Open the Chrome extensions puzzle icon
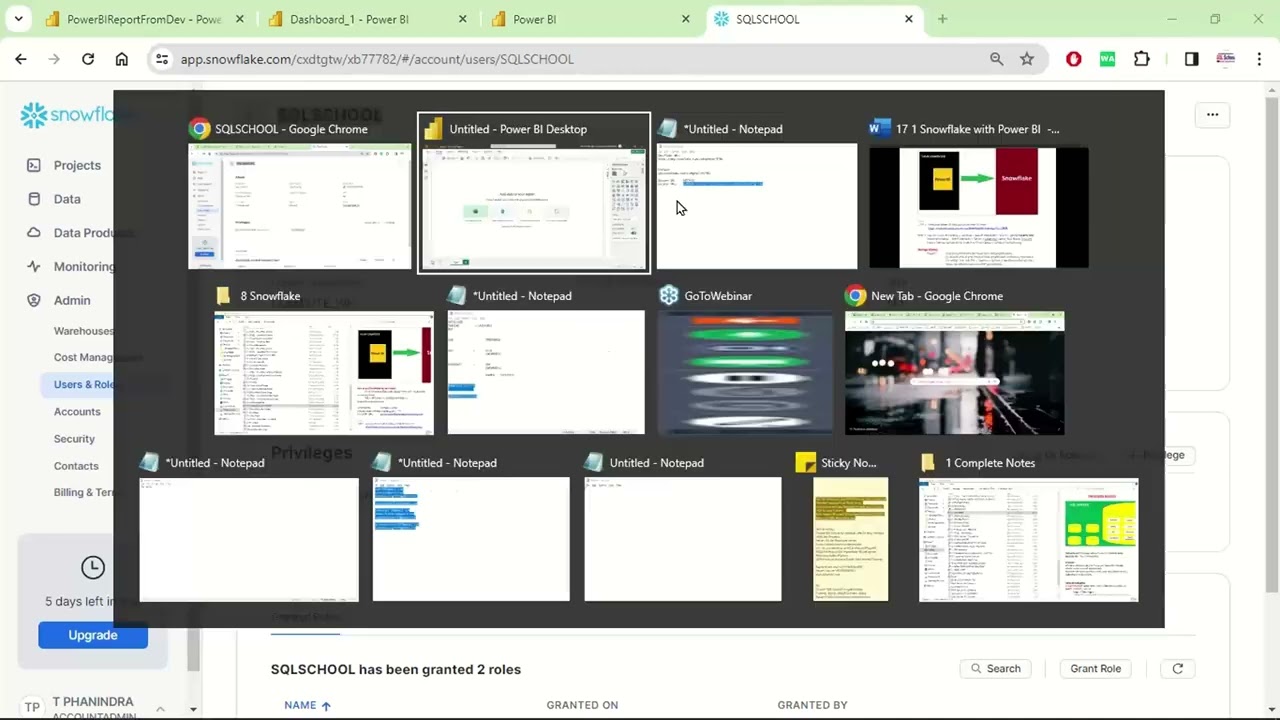The width and height of the screenshot is (1280, 720). point(1142,59)
